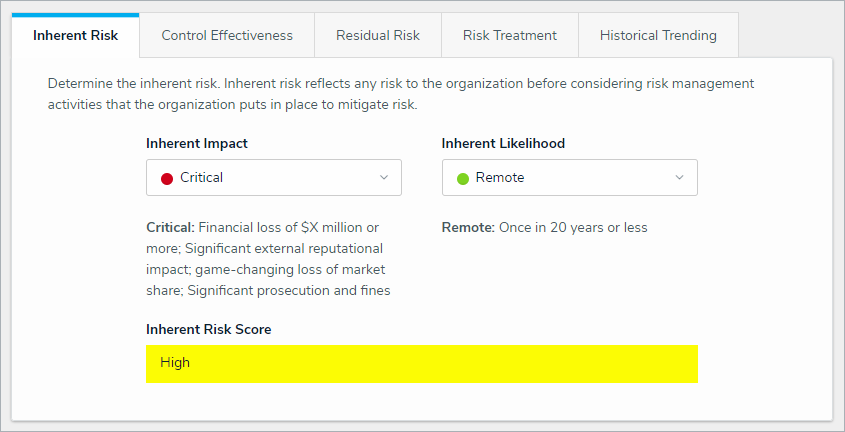Click the chevron arrow in Inherent Impact box
The width and height of the screenshot is (845, 432).
coord(383,178)
